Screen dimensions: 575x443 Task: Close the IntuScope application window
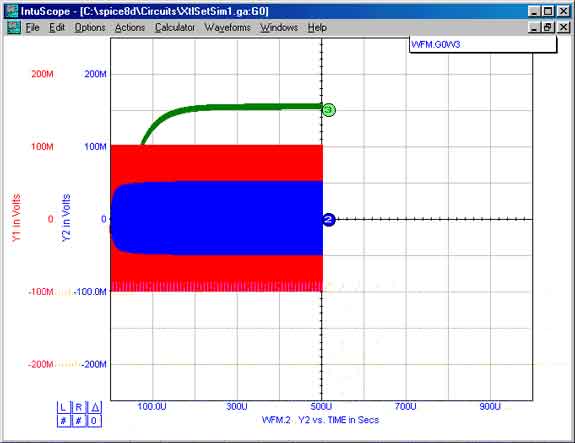click(563, 11)
